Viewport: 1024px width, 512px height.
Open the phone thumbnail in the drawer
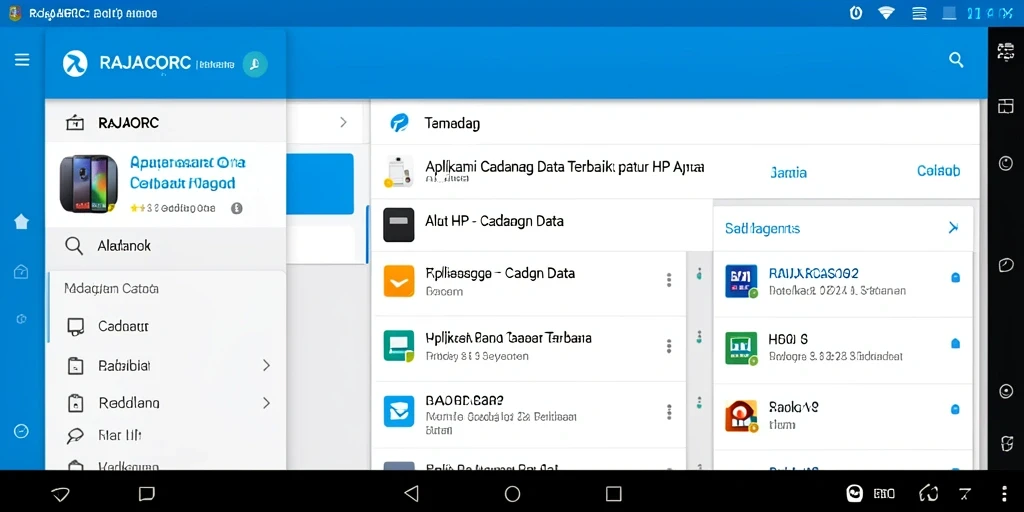click(x=88, y=184)
